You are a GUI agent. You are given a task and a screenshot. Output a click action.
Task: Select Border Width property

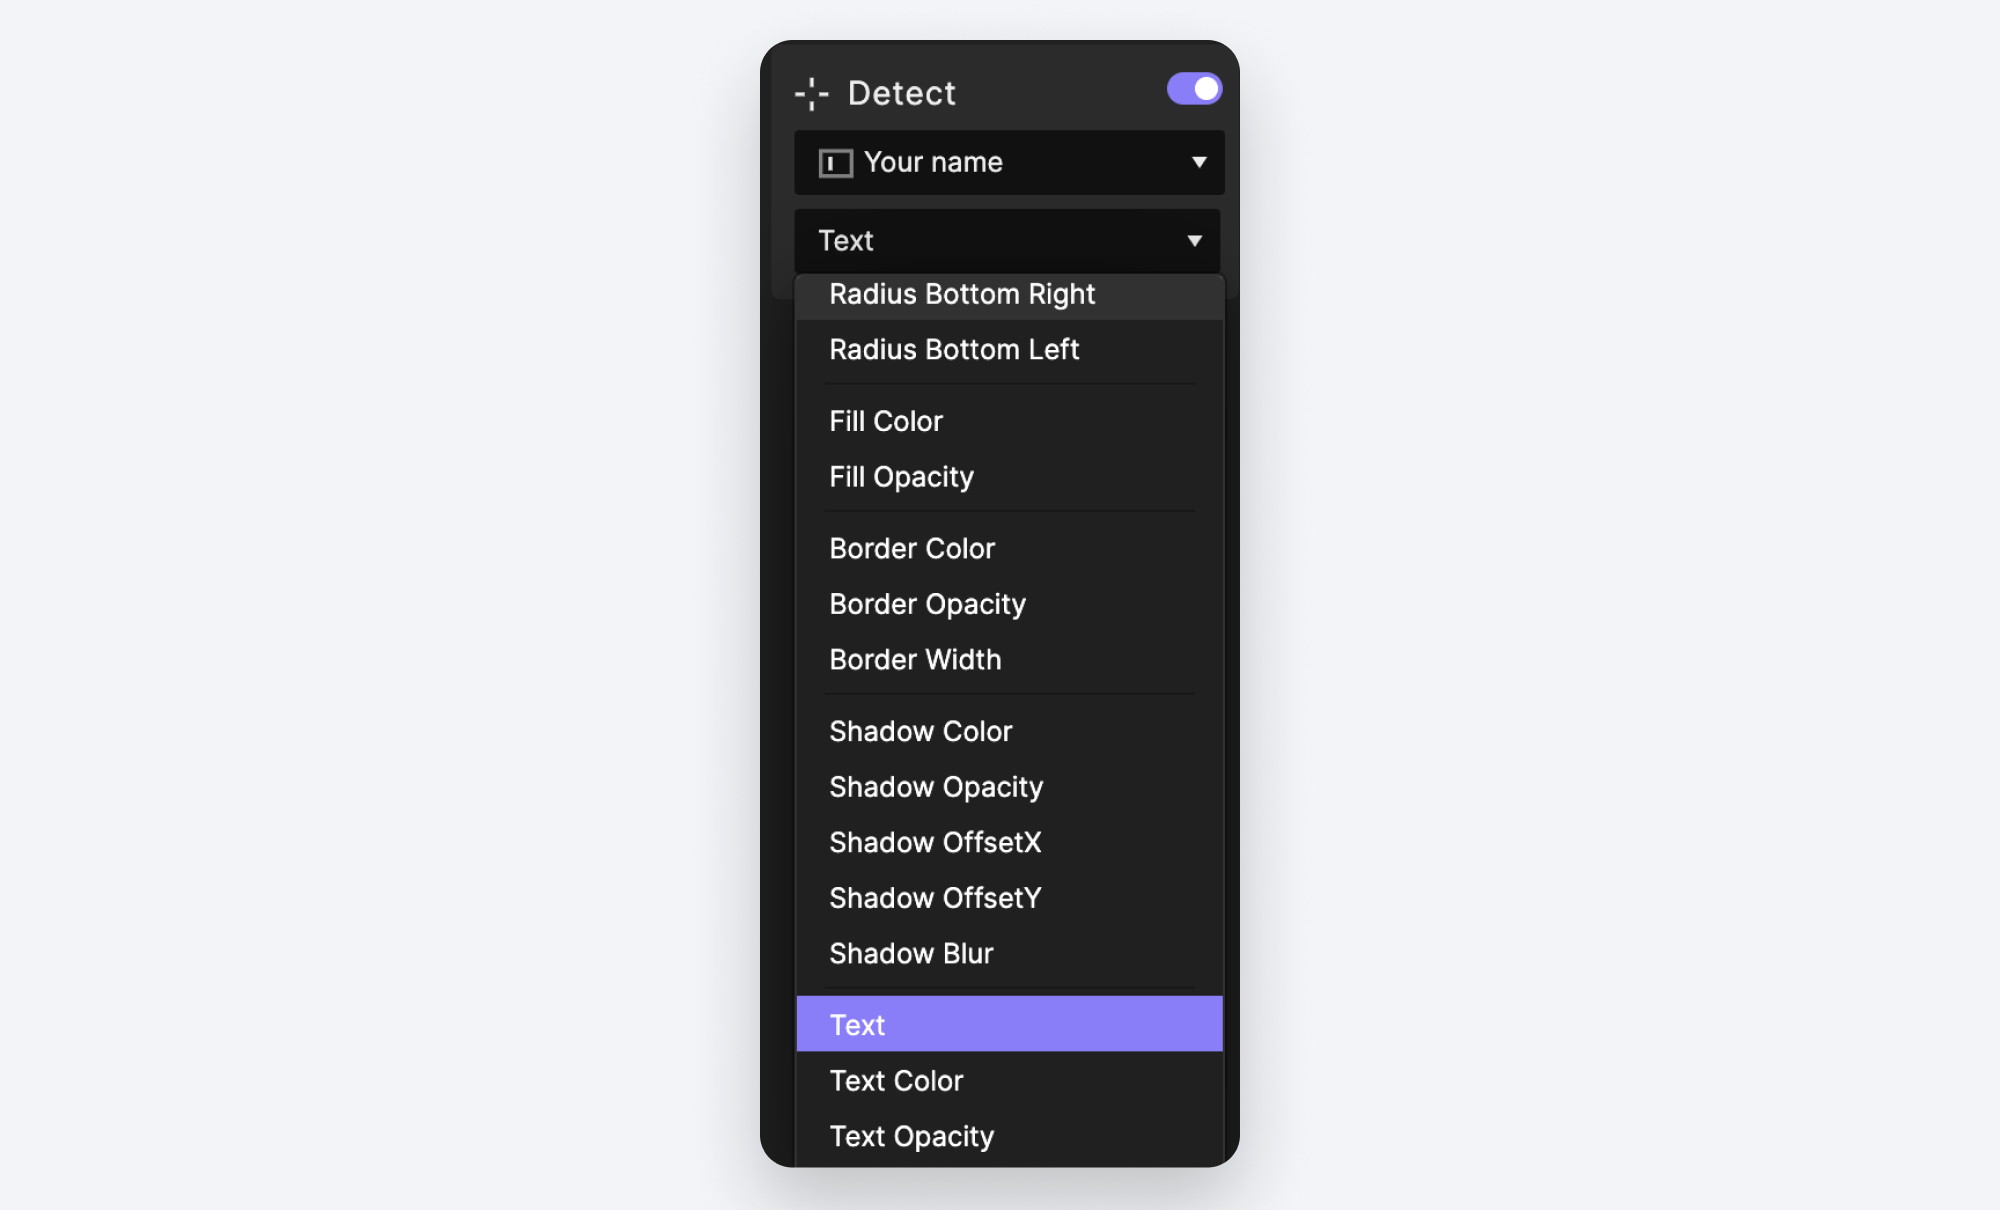pyautogui.click(x=914, y=659)
